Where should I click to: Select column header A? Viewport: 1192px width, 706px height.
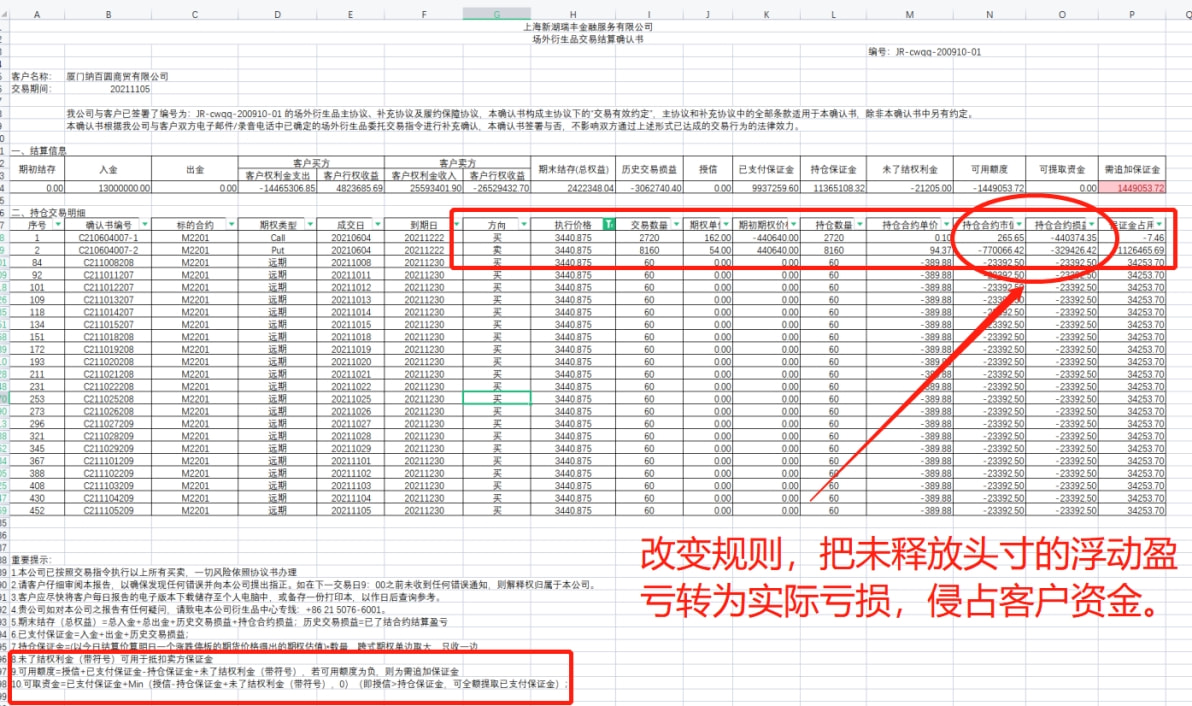pyautogui.click(x=38, y=15)
